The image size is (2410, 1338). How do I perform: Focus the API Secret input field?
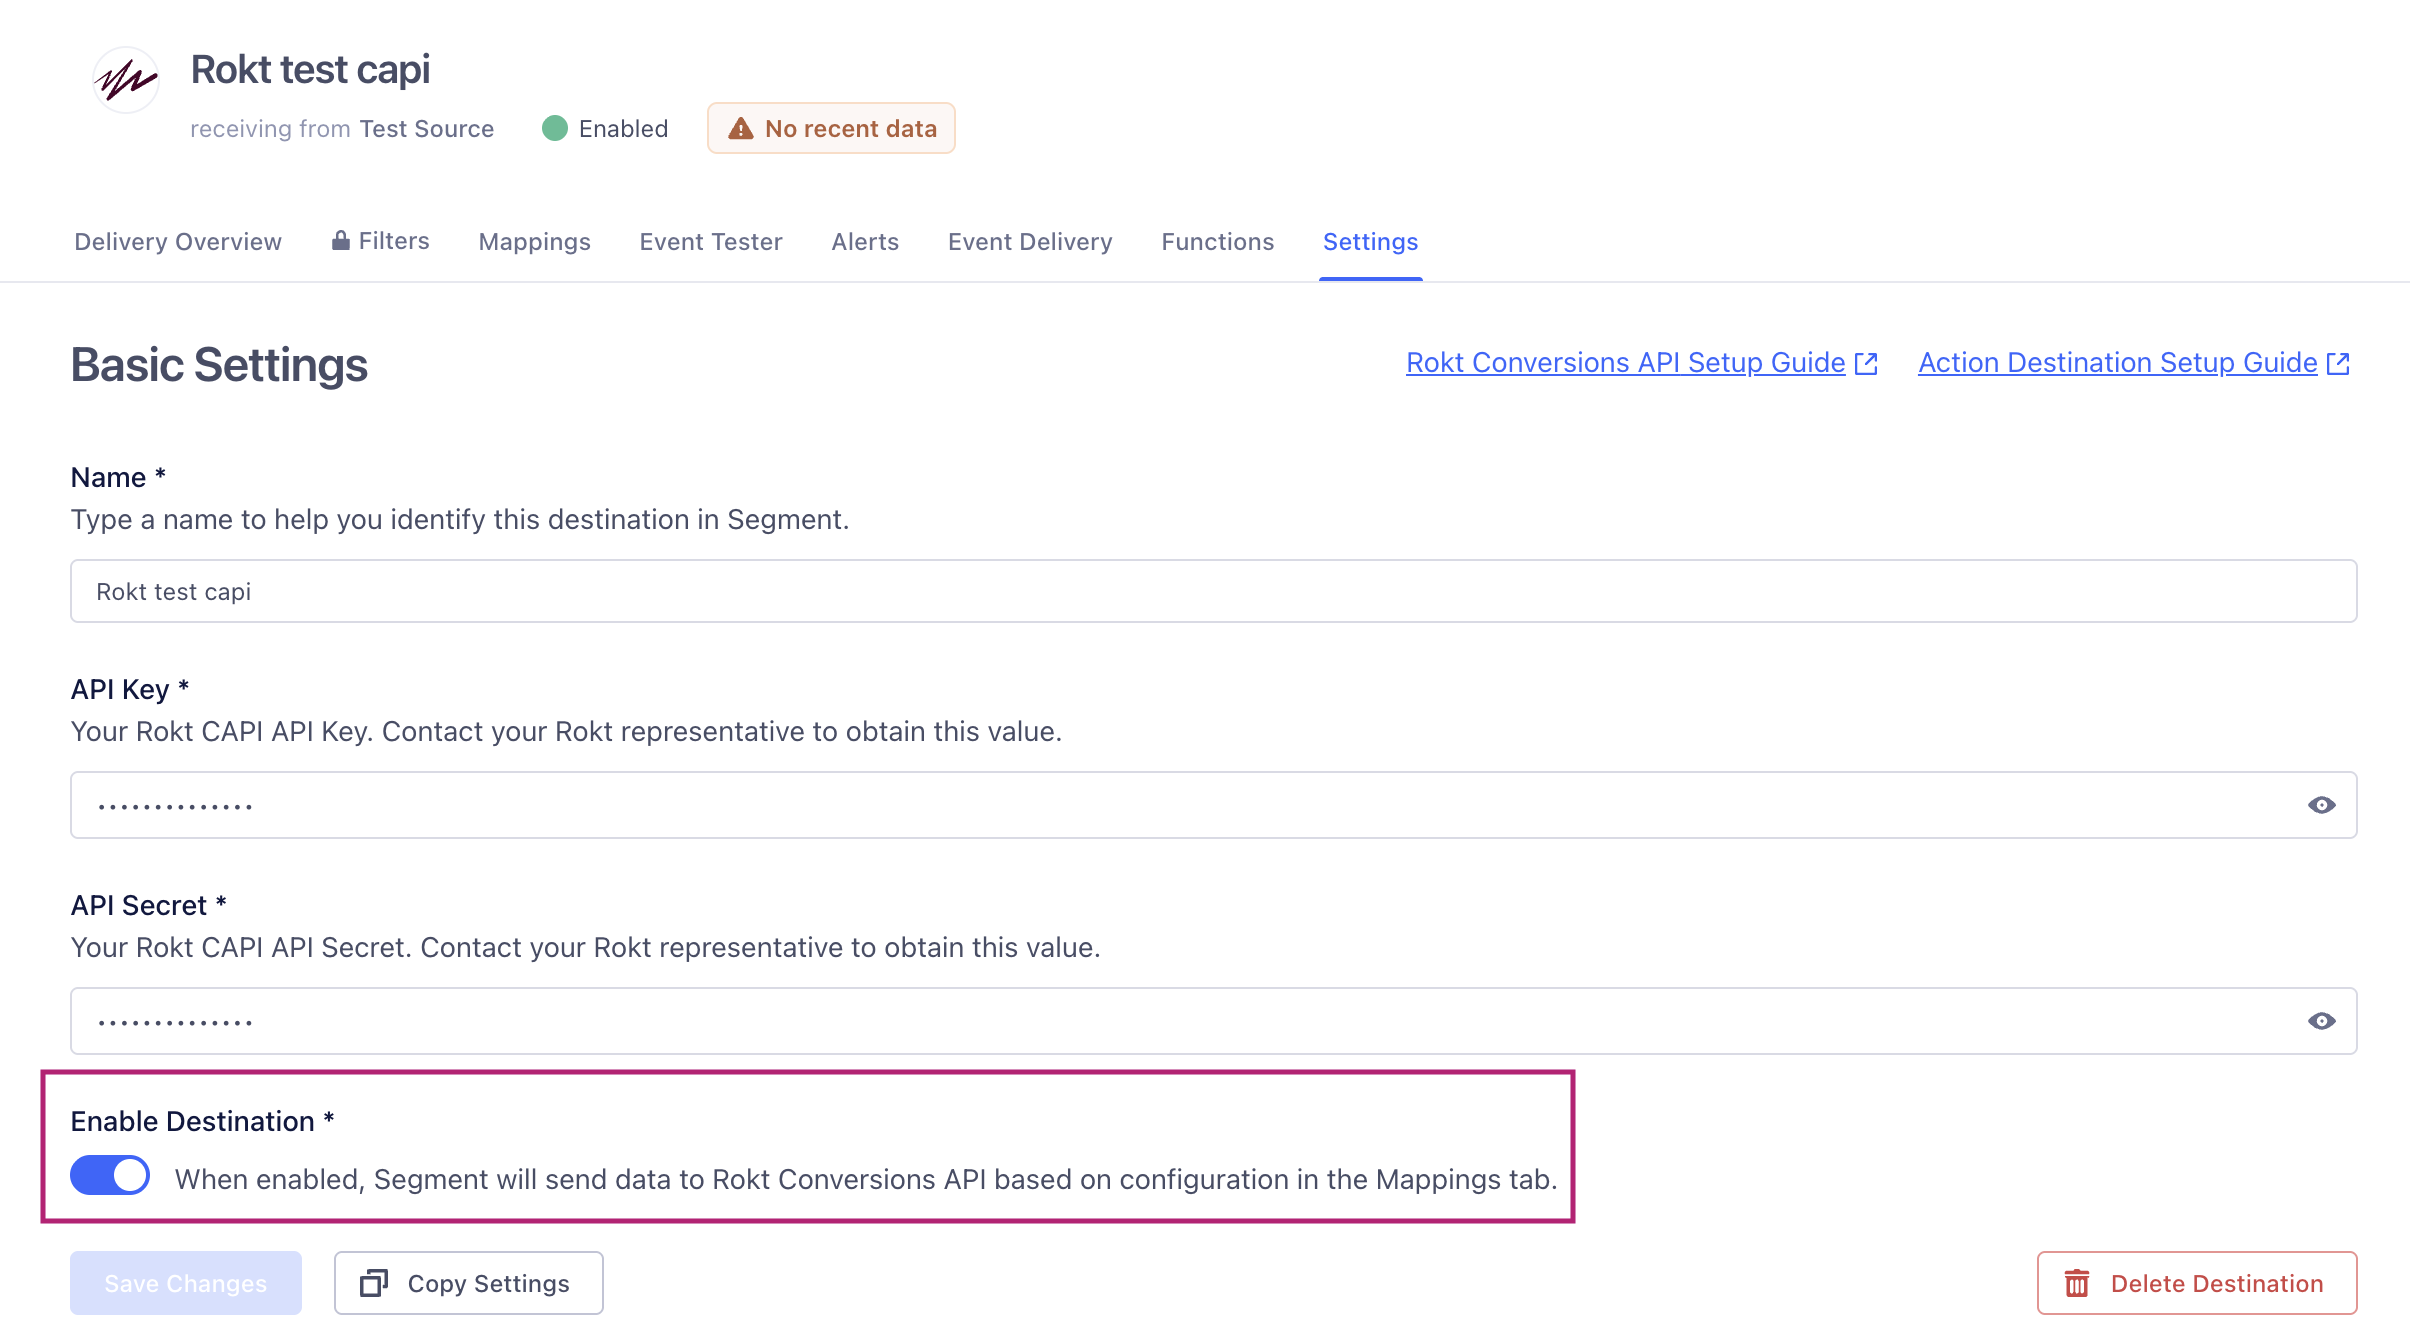(x=1180, y=1021)
